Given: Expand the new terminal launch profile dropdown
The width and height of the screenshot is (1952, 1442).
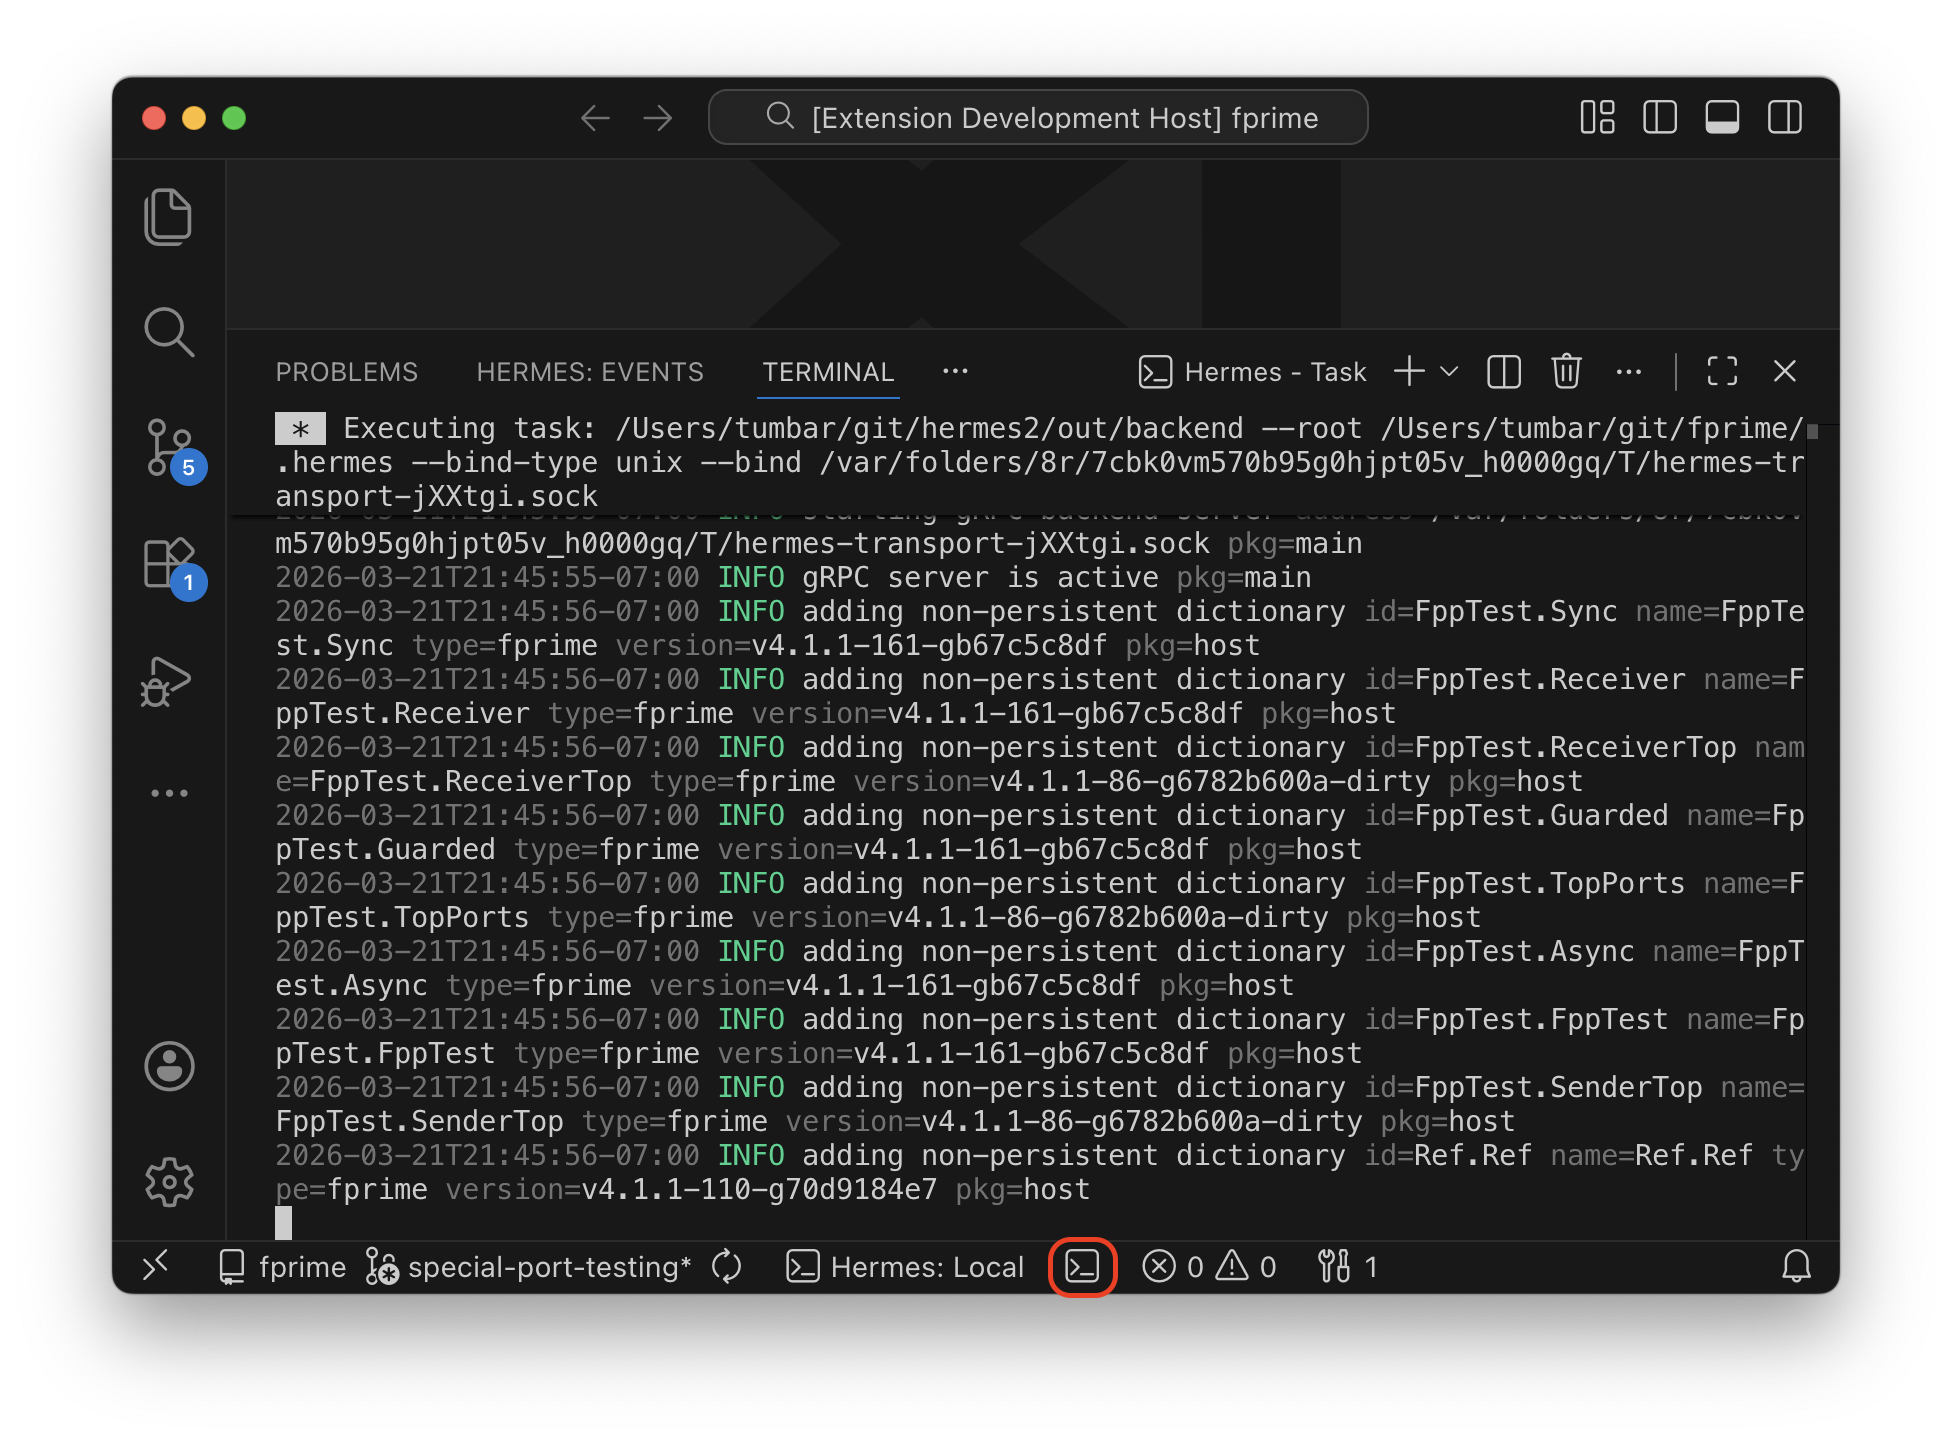Looking at the screenshot, I should (1449, 372).
